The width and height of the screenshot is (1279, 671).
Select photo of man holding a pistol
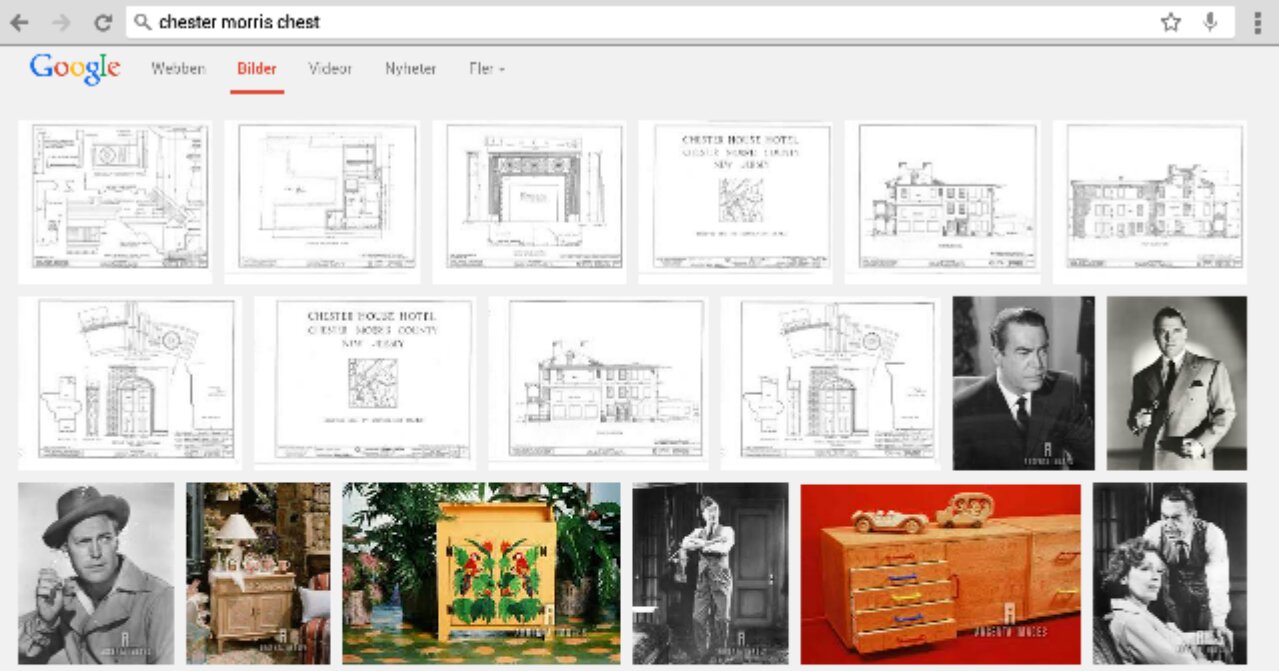1176,383
